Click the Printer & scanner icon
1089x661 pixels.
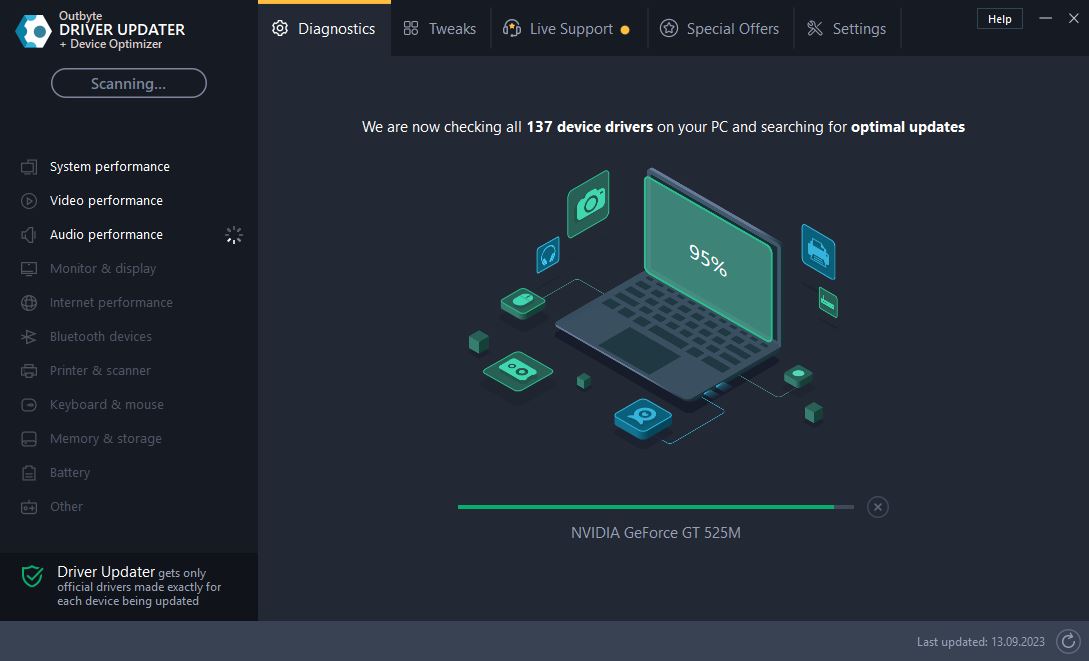coord(28,371)
